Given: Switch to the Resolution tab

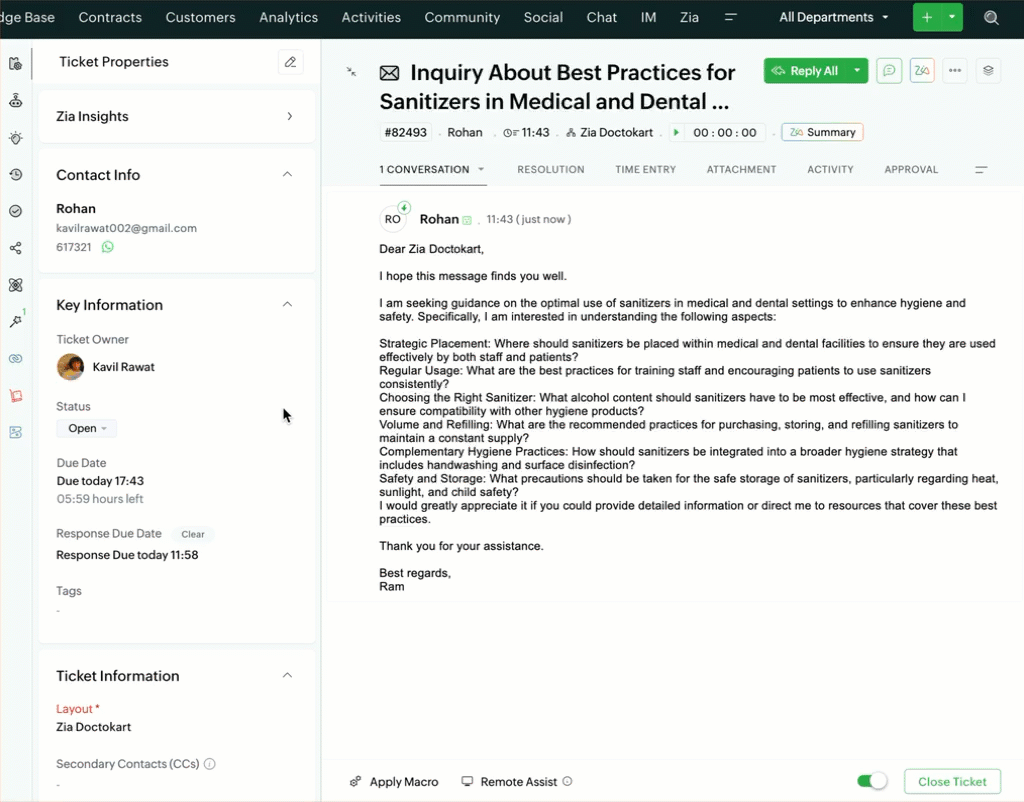Looking at the screenshot, I should [550, 170].
